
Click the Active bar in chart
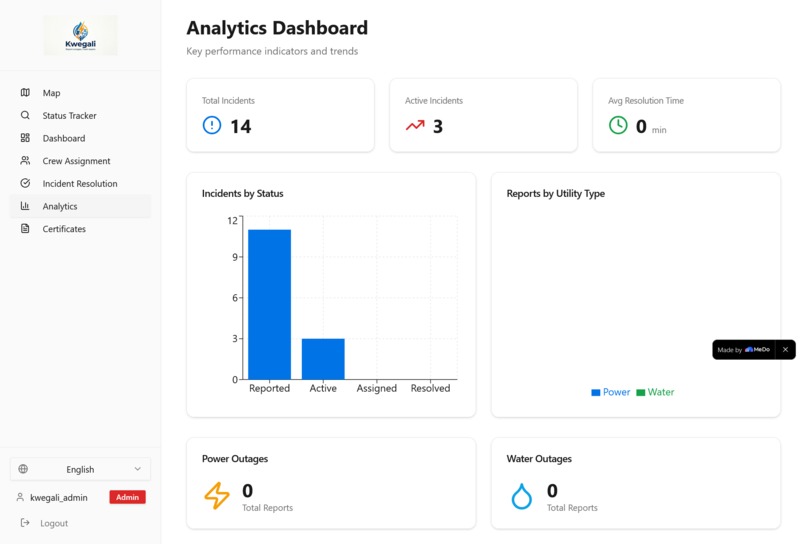(x=323, y=359)
